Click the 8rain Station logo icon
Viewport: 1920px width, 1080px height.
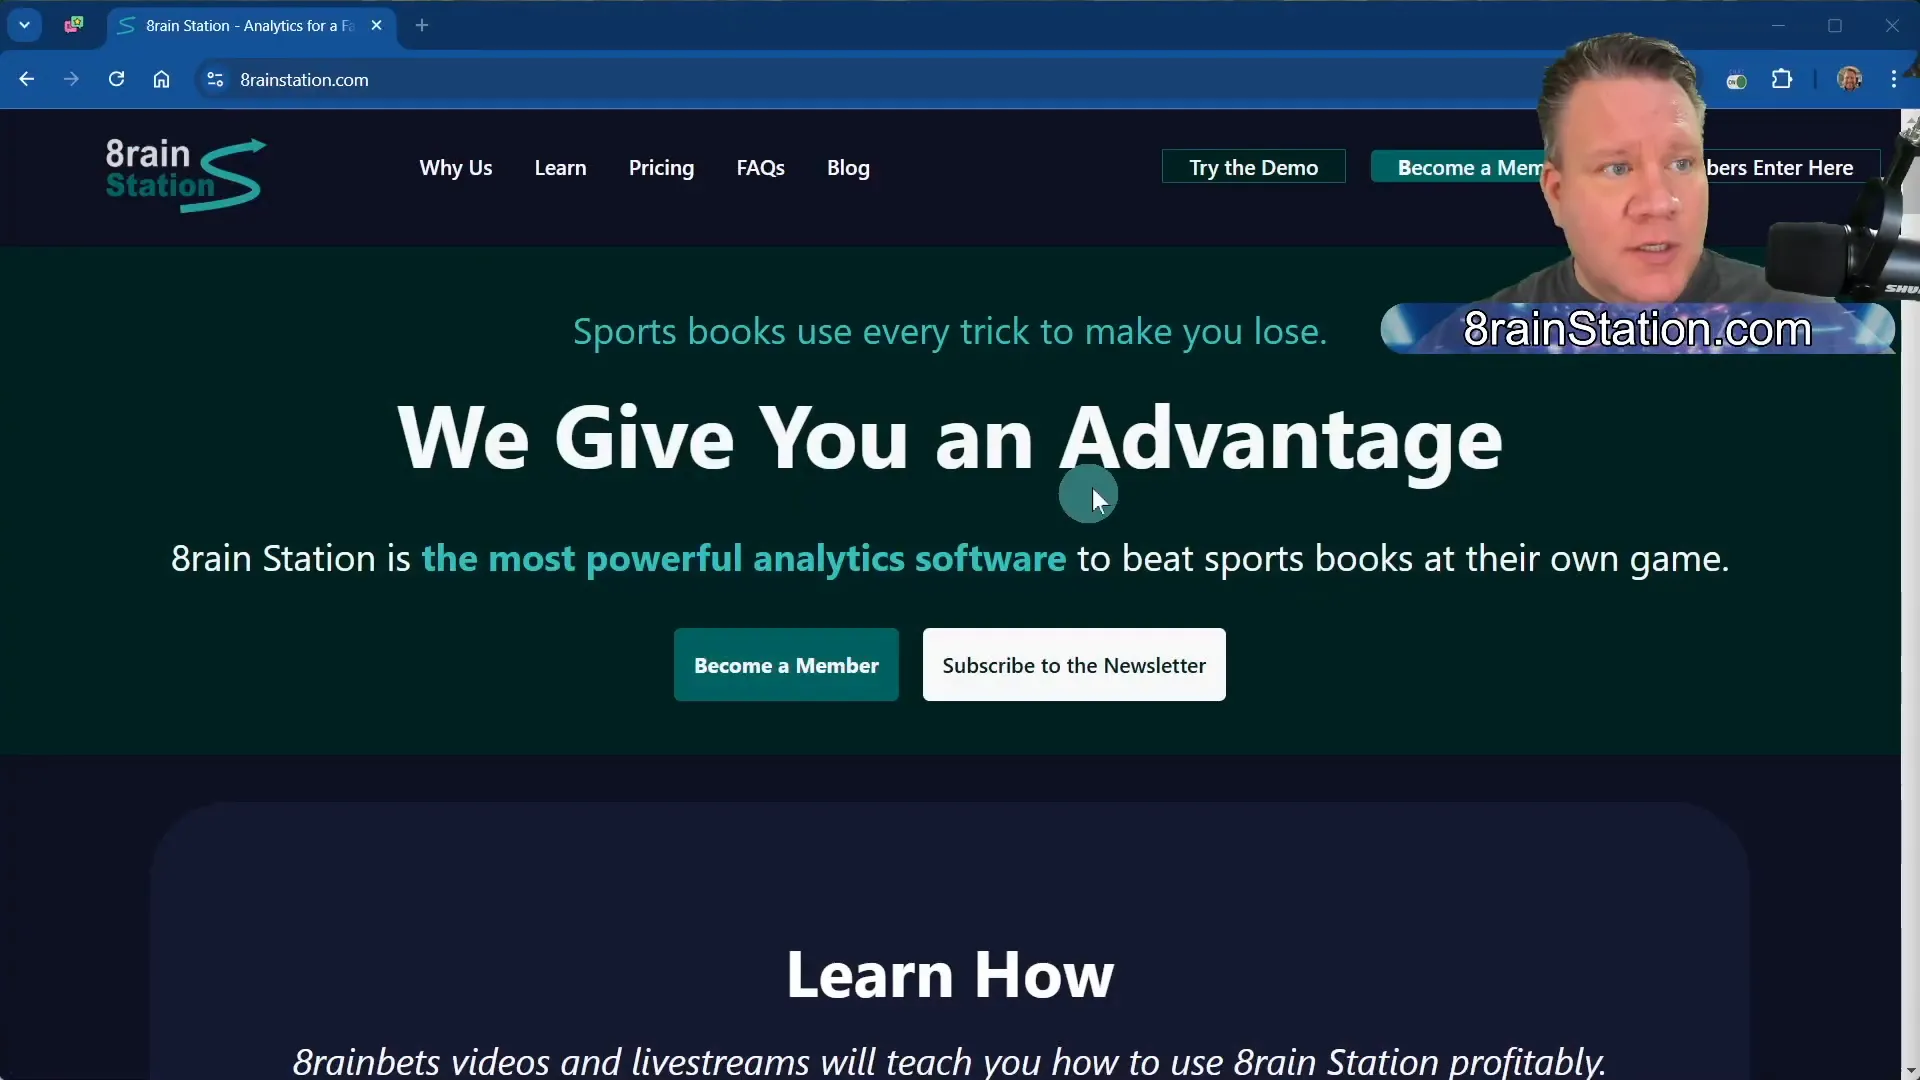click(186, 167)
